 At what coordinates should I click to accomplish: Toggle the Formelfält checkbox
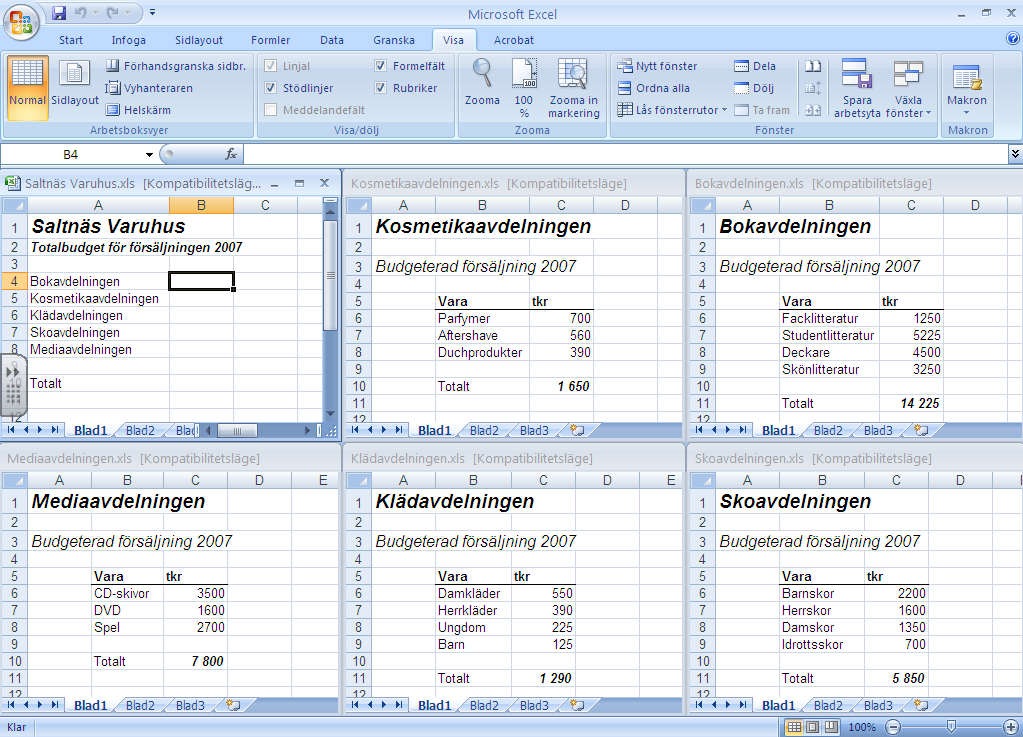(x=380, y=66)
